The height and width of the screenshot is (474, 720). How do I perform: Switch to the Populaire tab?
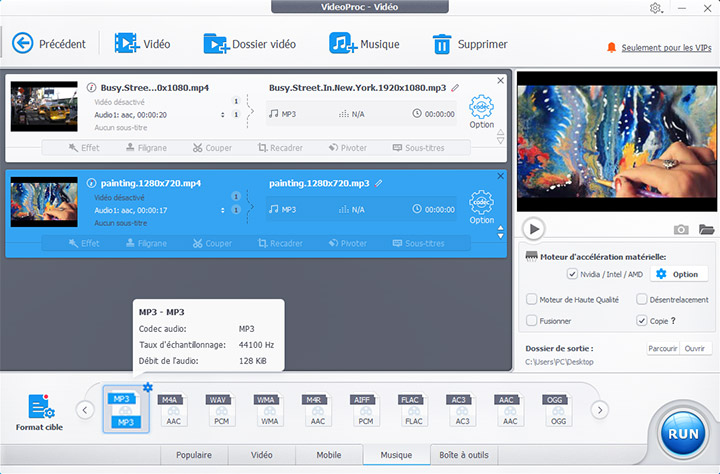click(x=194, y=455)
